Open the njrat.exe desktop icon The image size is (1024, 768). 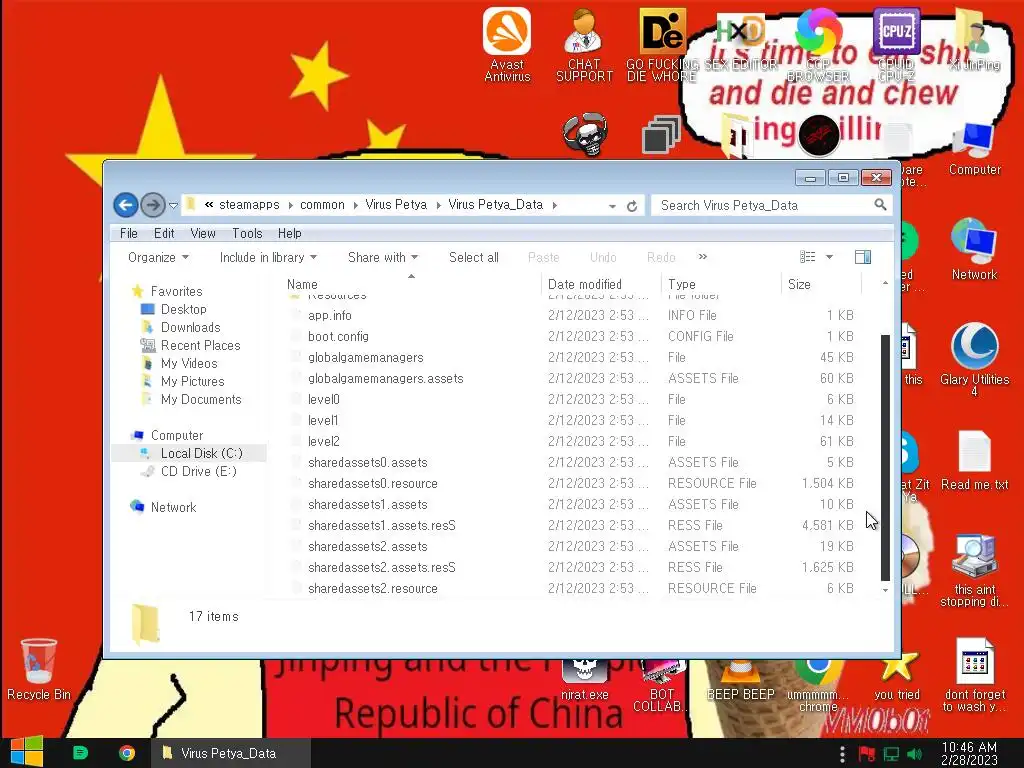[584, 679]
